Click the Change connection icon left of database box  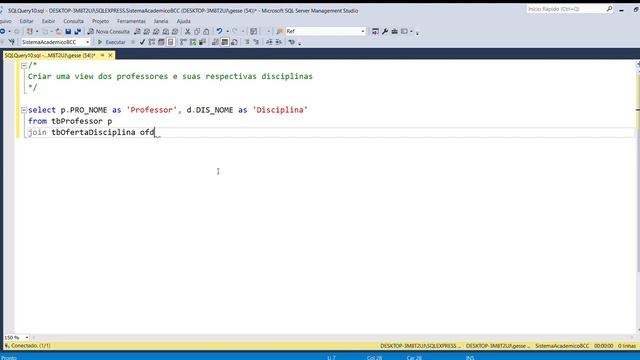point(12,42)
